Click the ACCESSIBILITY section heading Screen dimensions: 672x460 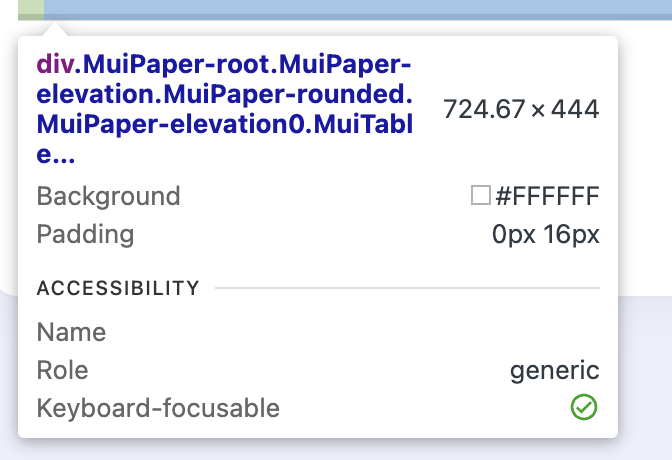point(118,289)
